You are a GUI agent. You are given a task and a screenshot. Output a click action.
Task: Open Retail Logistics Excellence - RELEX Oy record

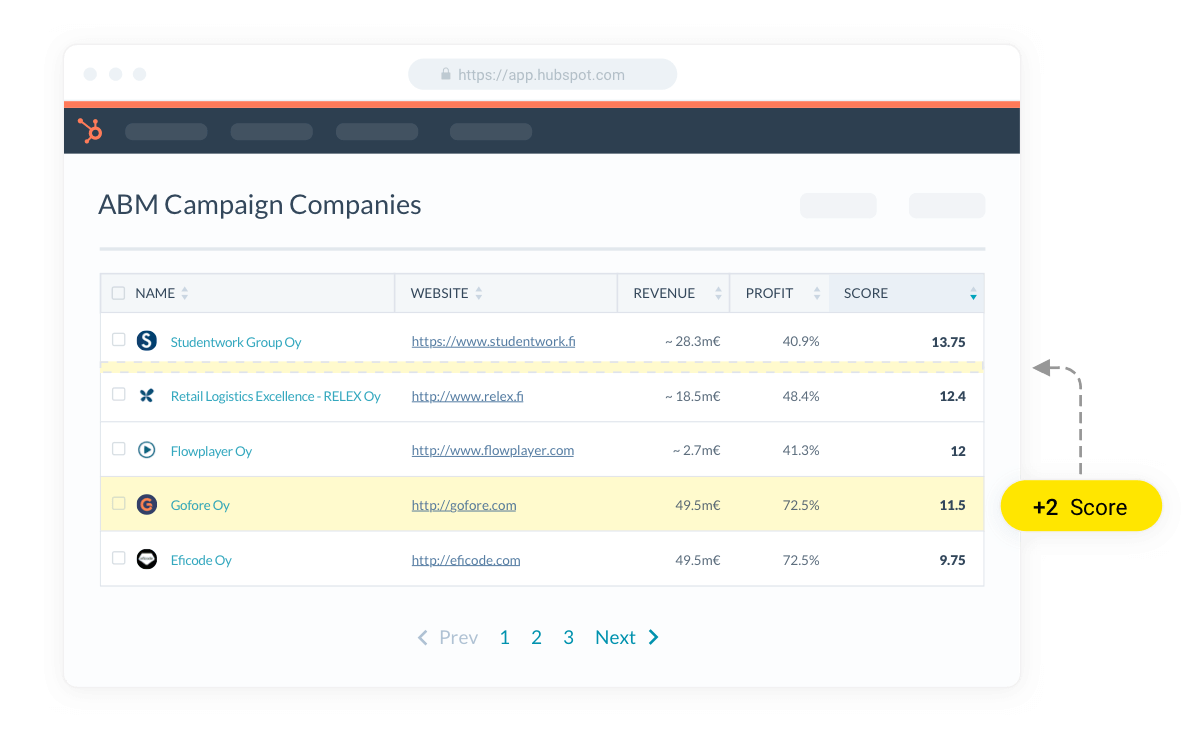[276, 396]
